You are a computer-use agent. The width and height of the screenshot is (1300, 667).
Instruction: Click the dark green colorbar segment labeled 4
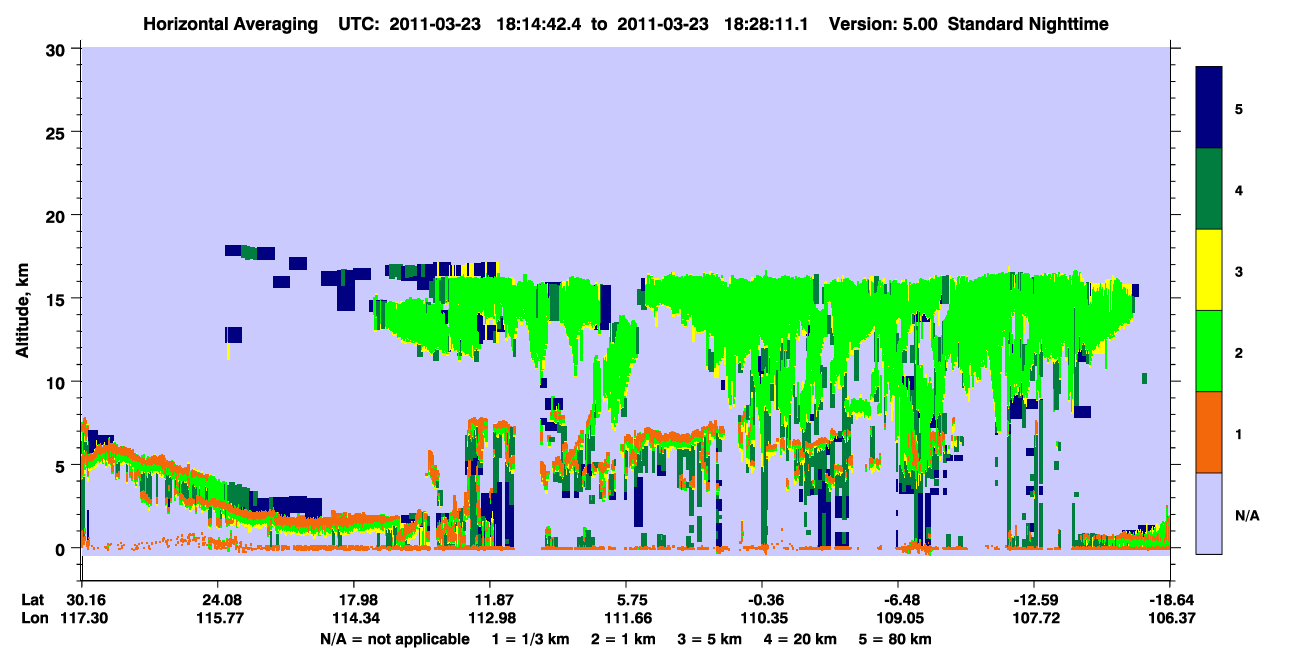tap(1209, 189)
